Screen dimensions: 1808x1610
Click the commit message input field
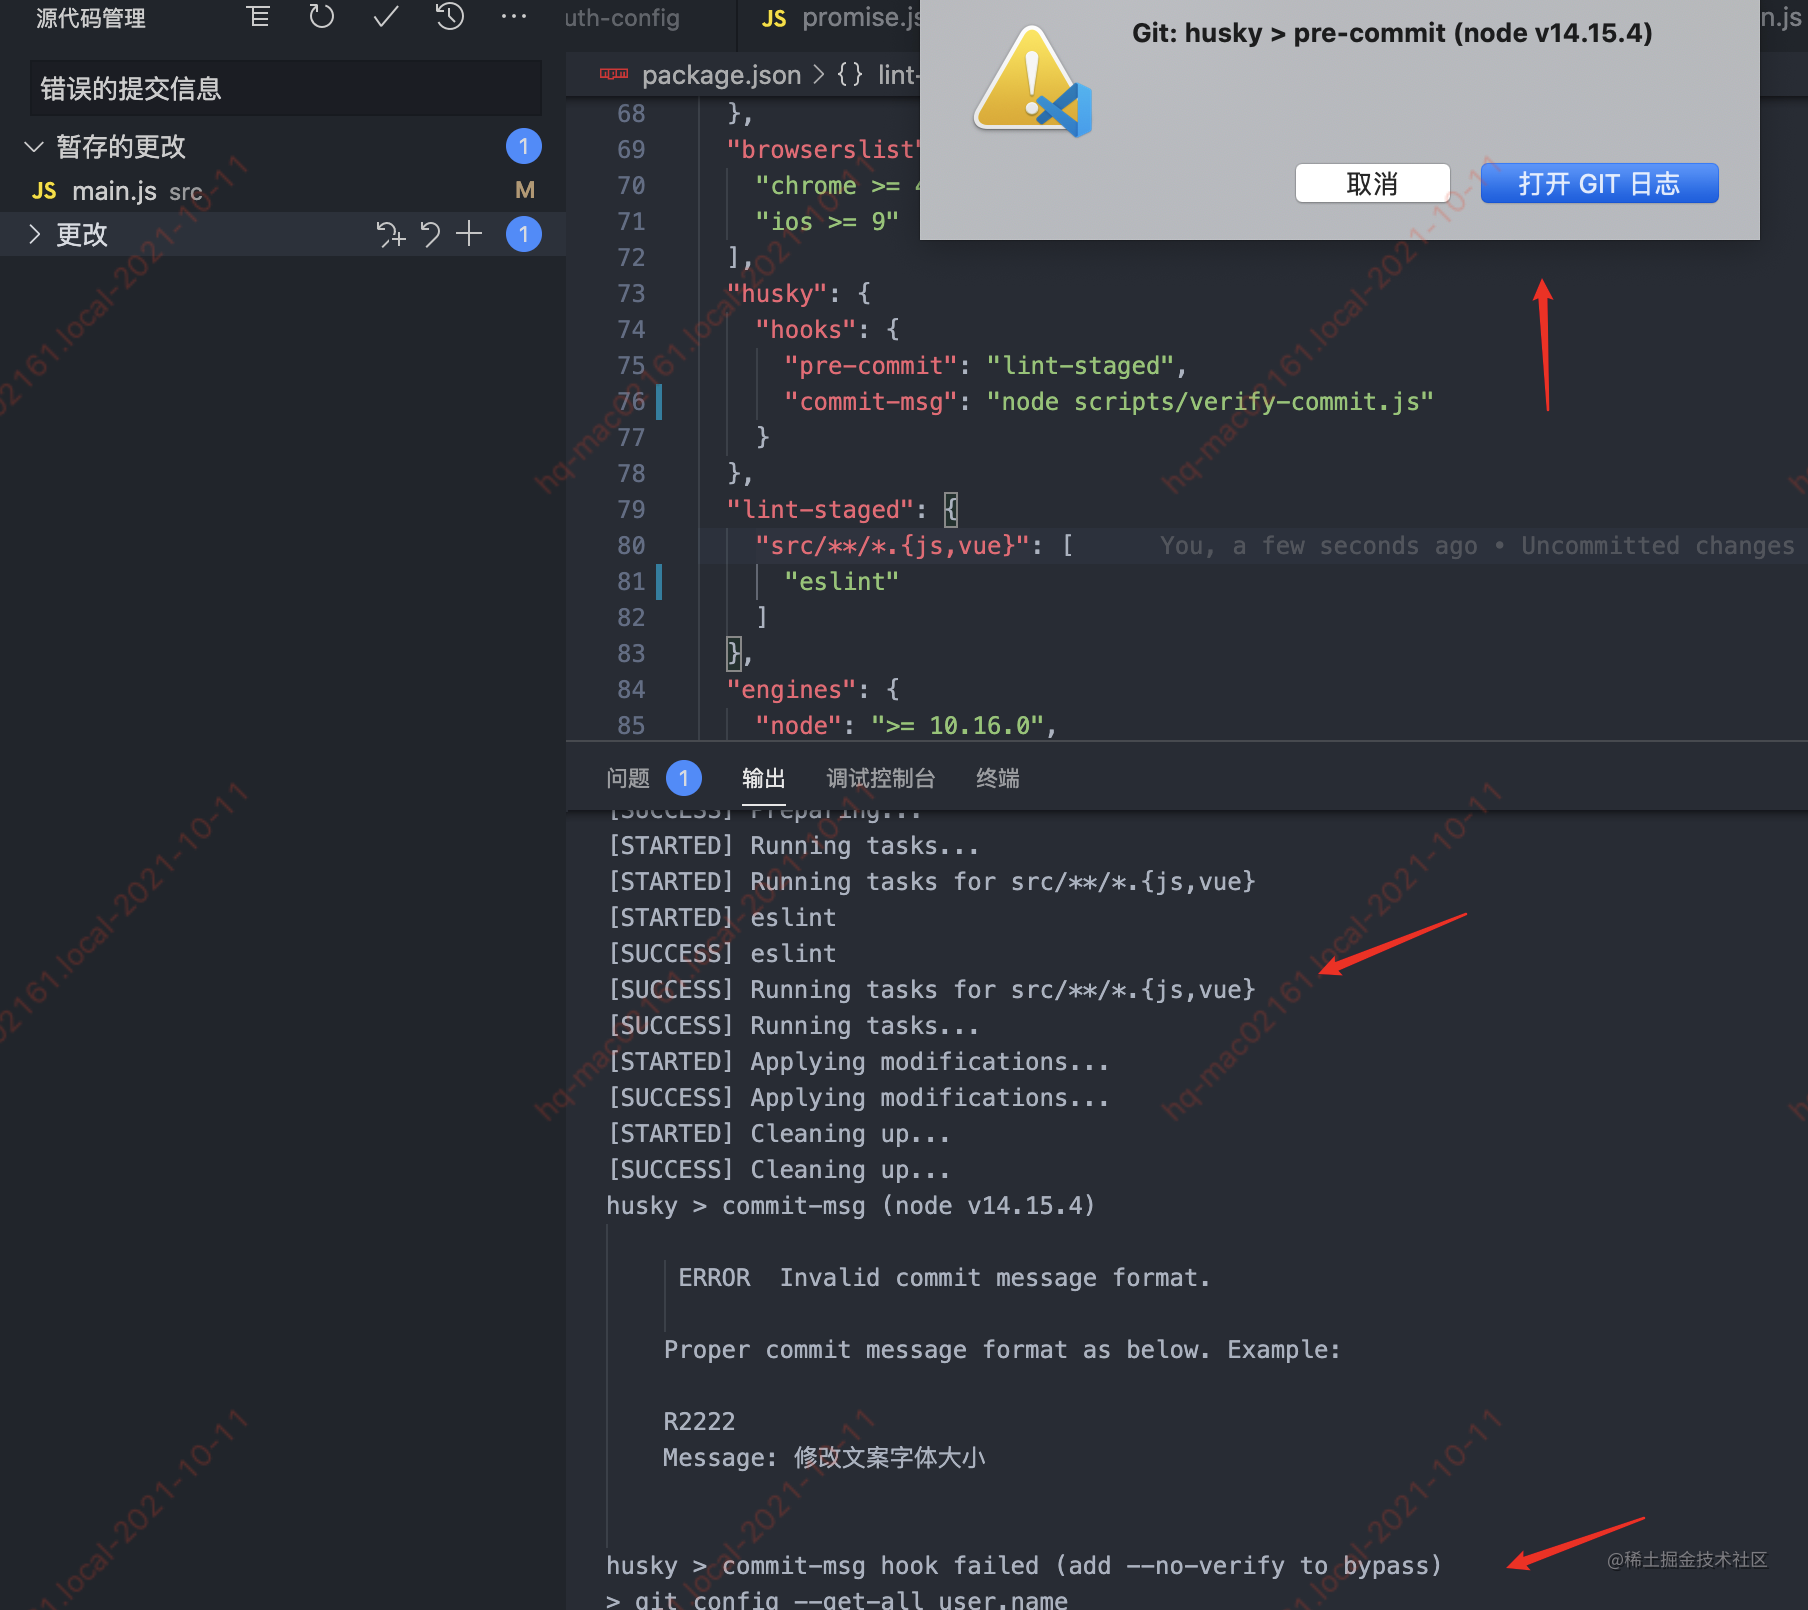286,88
